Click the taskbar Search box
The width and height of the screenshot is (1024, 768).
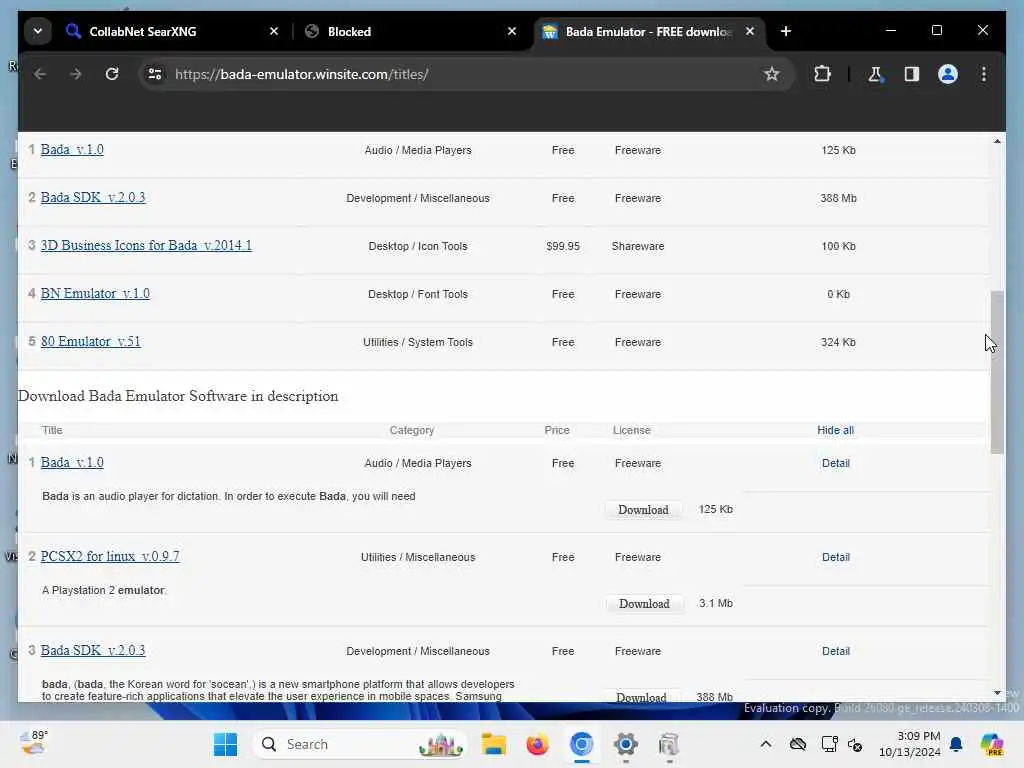point(360,744)
